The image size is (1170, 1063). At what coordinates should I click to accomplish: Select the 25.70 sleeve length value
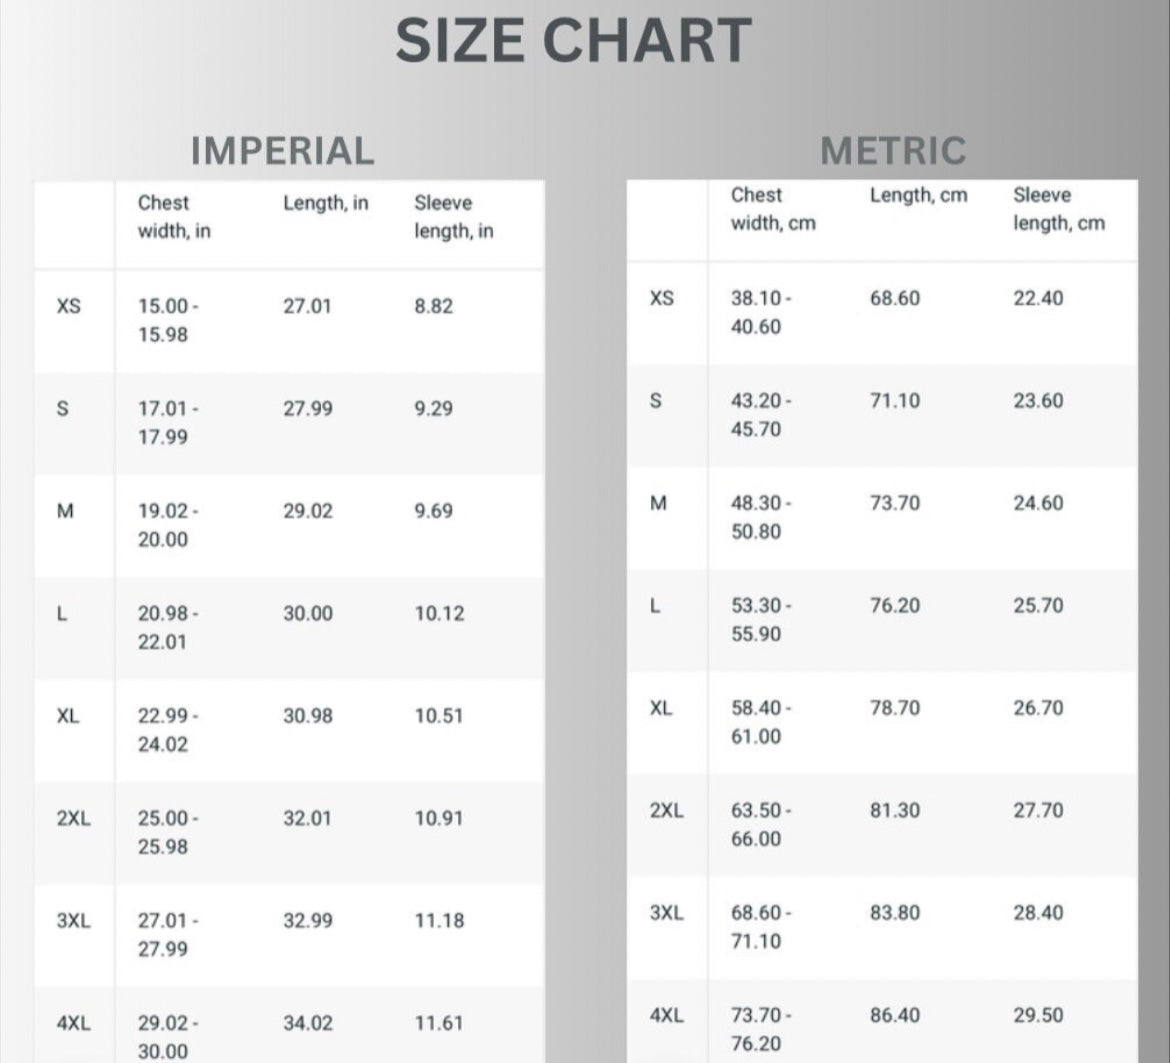point(1038,606)
